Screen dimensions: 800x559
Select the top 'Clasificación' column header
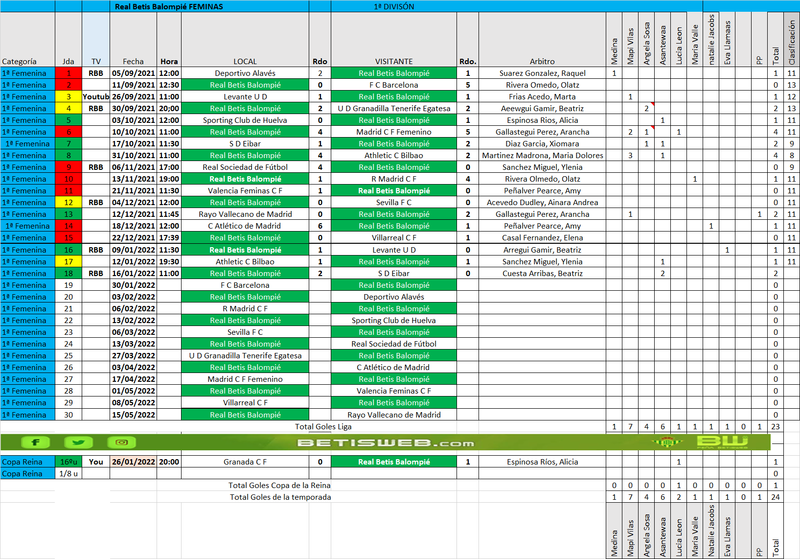click(791, 40)
